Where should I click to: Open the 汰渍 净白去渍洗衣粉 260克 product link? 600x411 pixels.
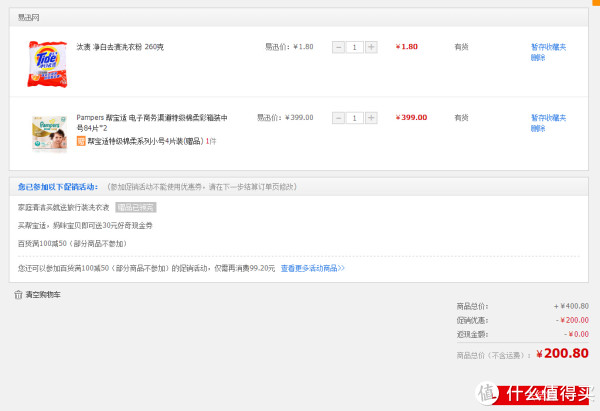(x=120, y=47)
